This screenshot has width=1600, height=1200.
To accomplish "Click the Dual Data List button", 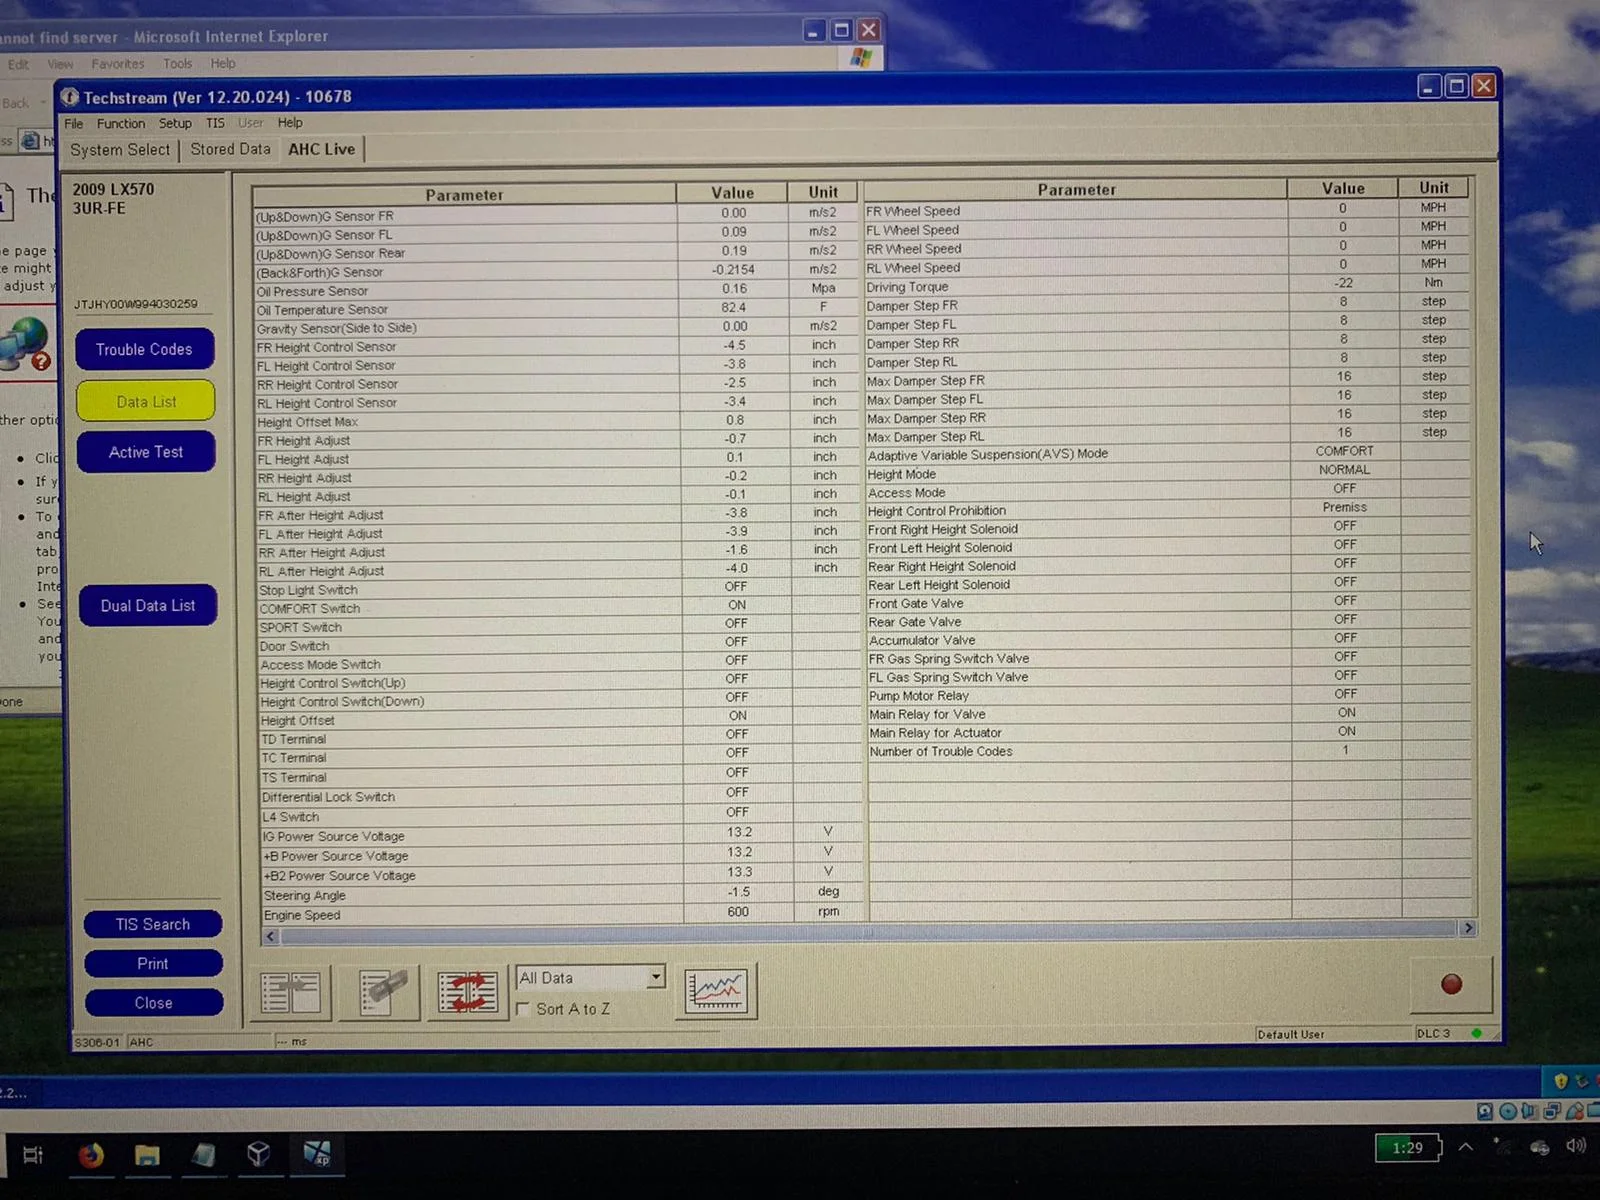I will 148,605.
